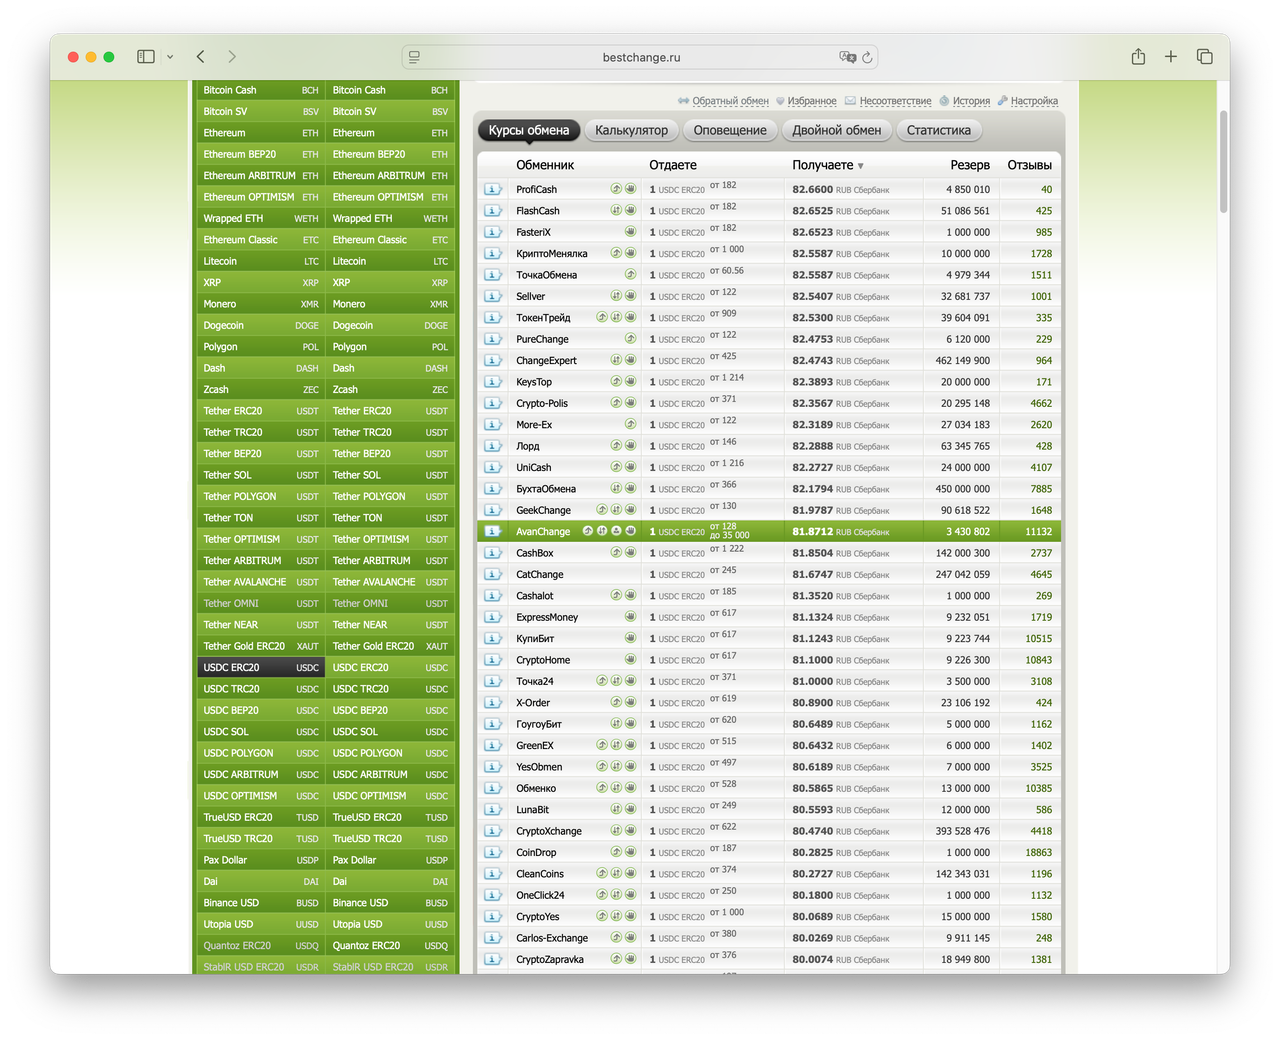Focus the bestchange.ru address bar
Screen dimensions: 1280x1040
pyautogui.click(x=641, y=58)
